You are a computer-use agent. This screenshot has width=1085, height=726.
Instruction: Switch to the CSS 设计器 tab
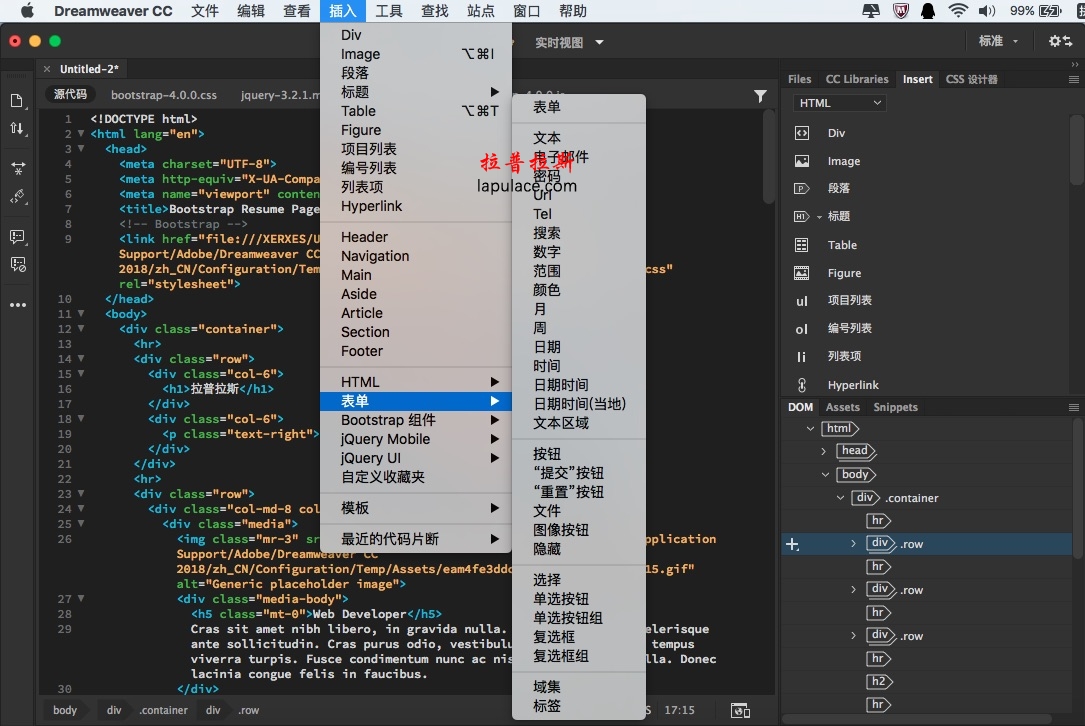pos(971,79)
